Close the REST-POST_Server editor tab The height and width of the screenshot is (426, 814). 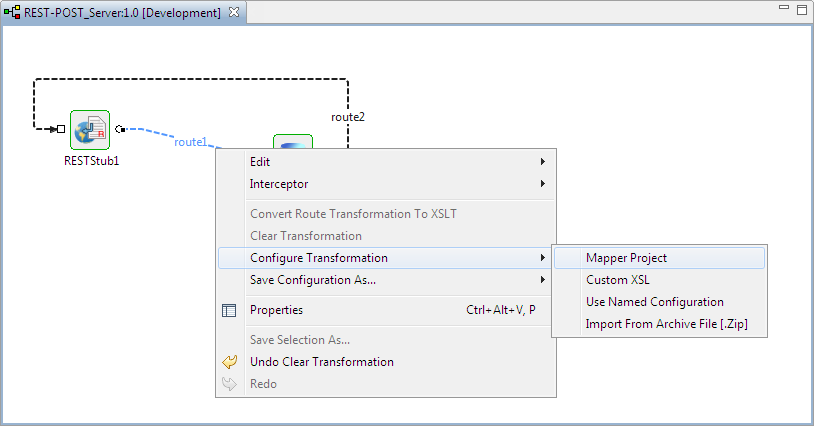click(234, 12)
